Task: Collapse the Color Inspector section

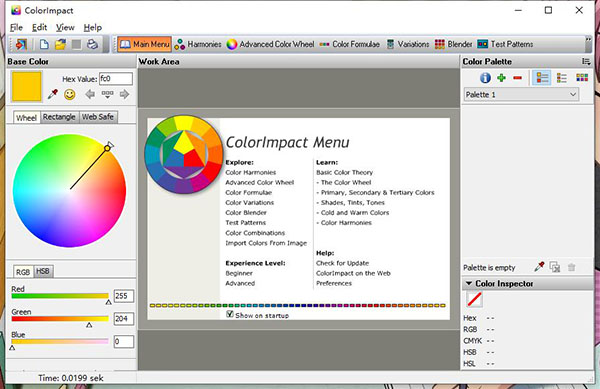Action: (x=468, y=283)
